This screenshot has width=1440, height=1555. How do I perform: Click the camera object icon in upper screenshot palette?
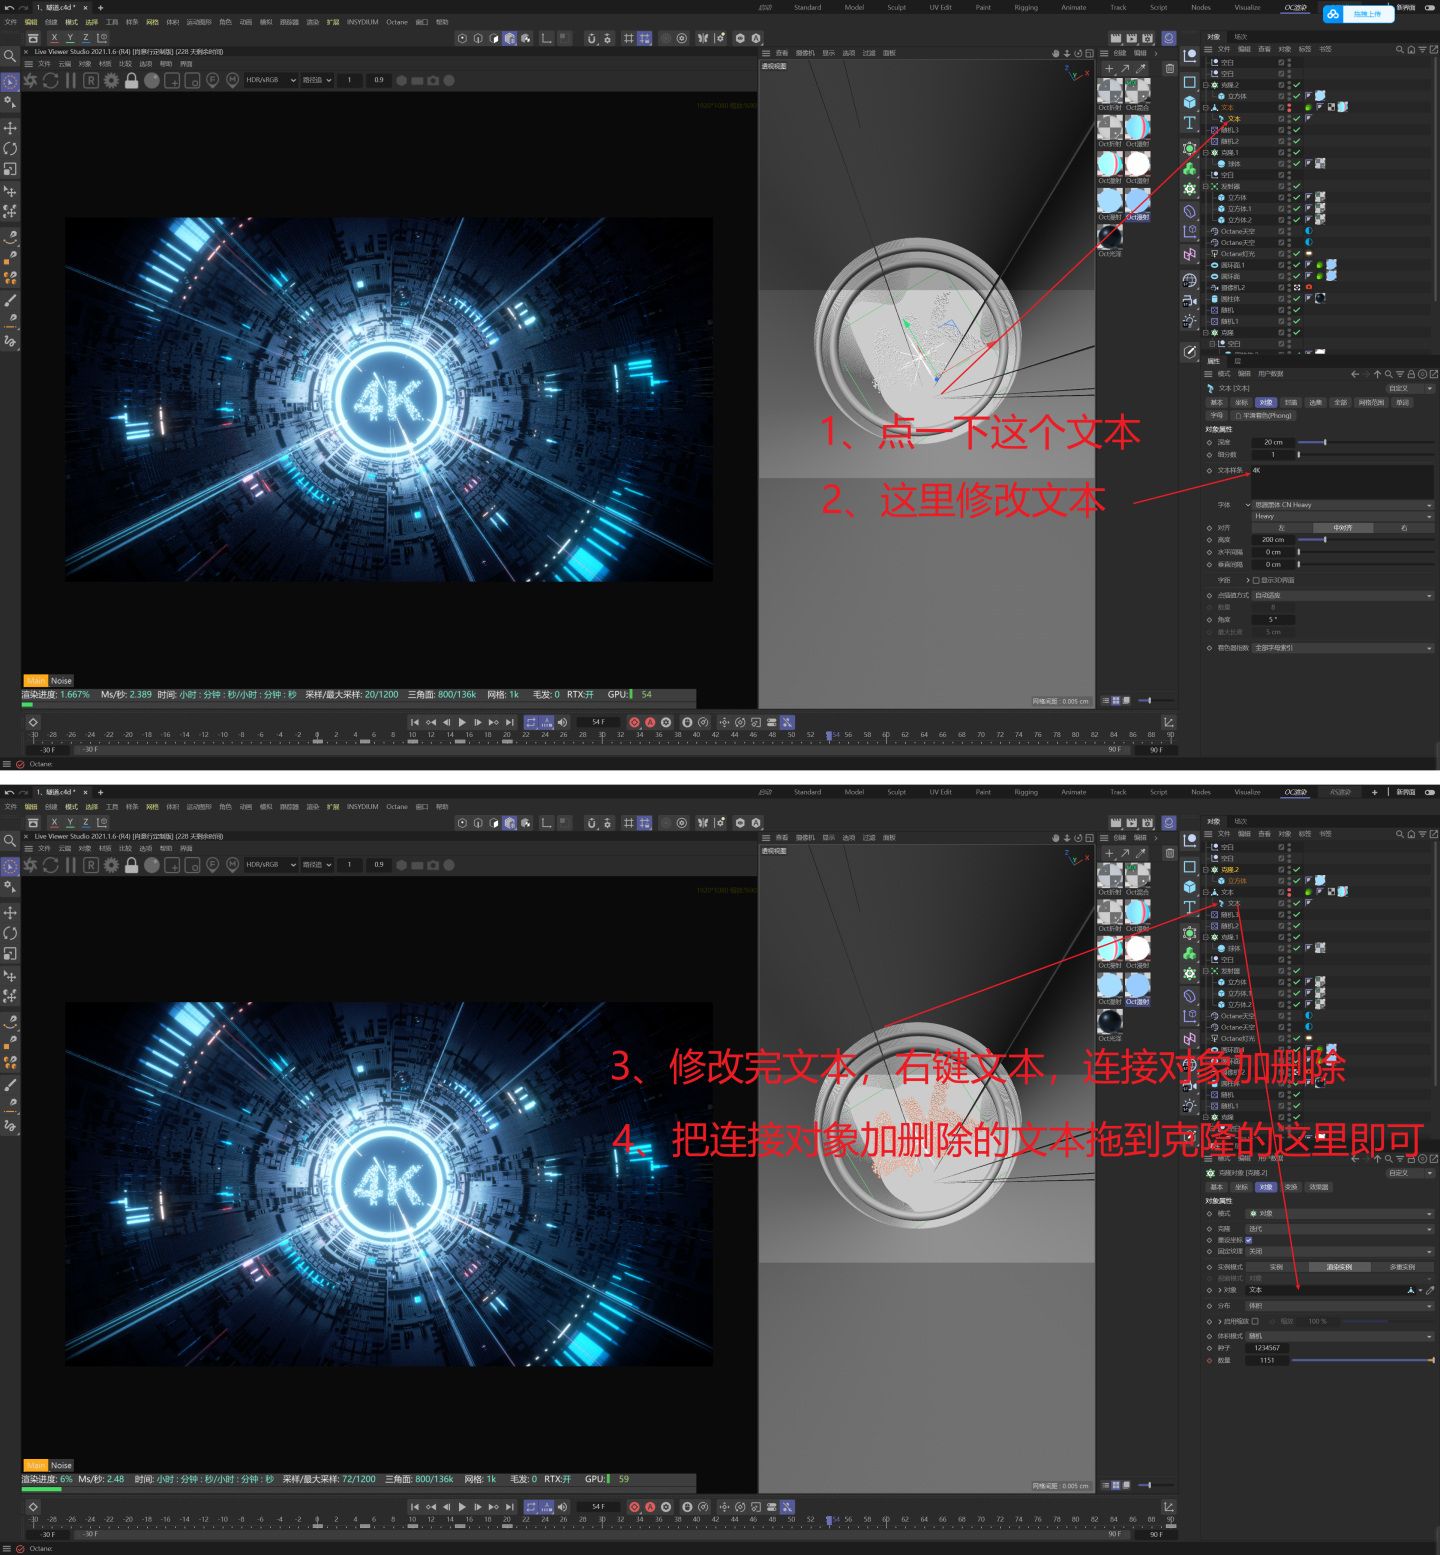[x=1189, y=300]
